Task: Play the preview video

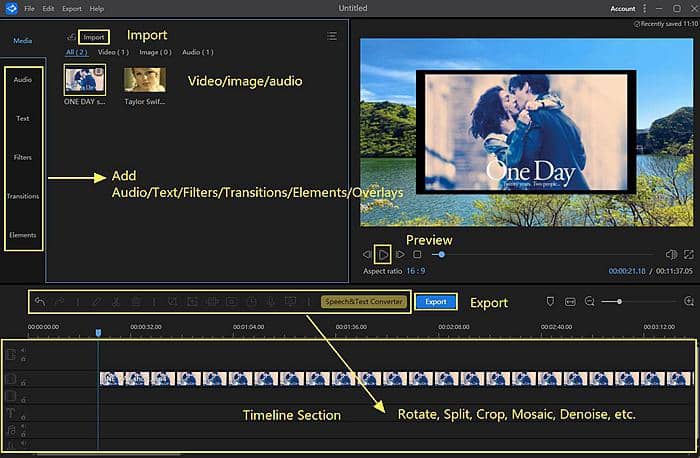Action: 383,254
